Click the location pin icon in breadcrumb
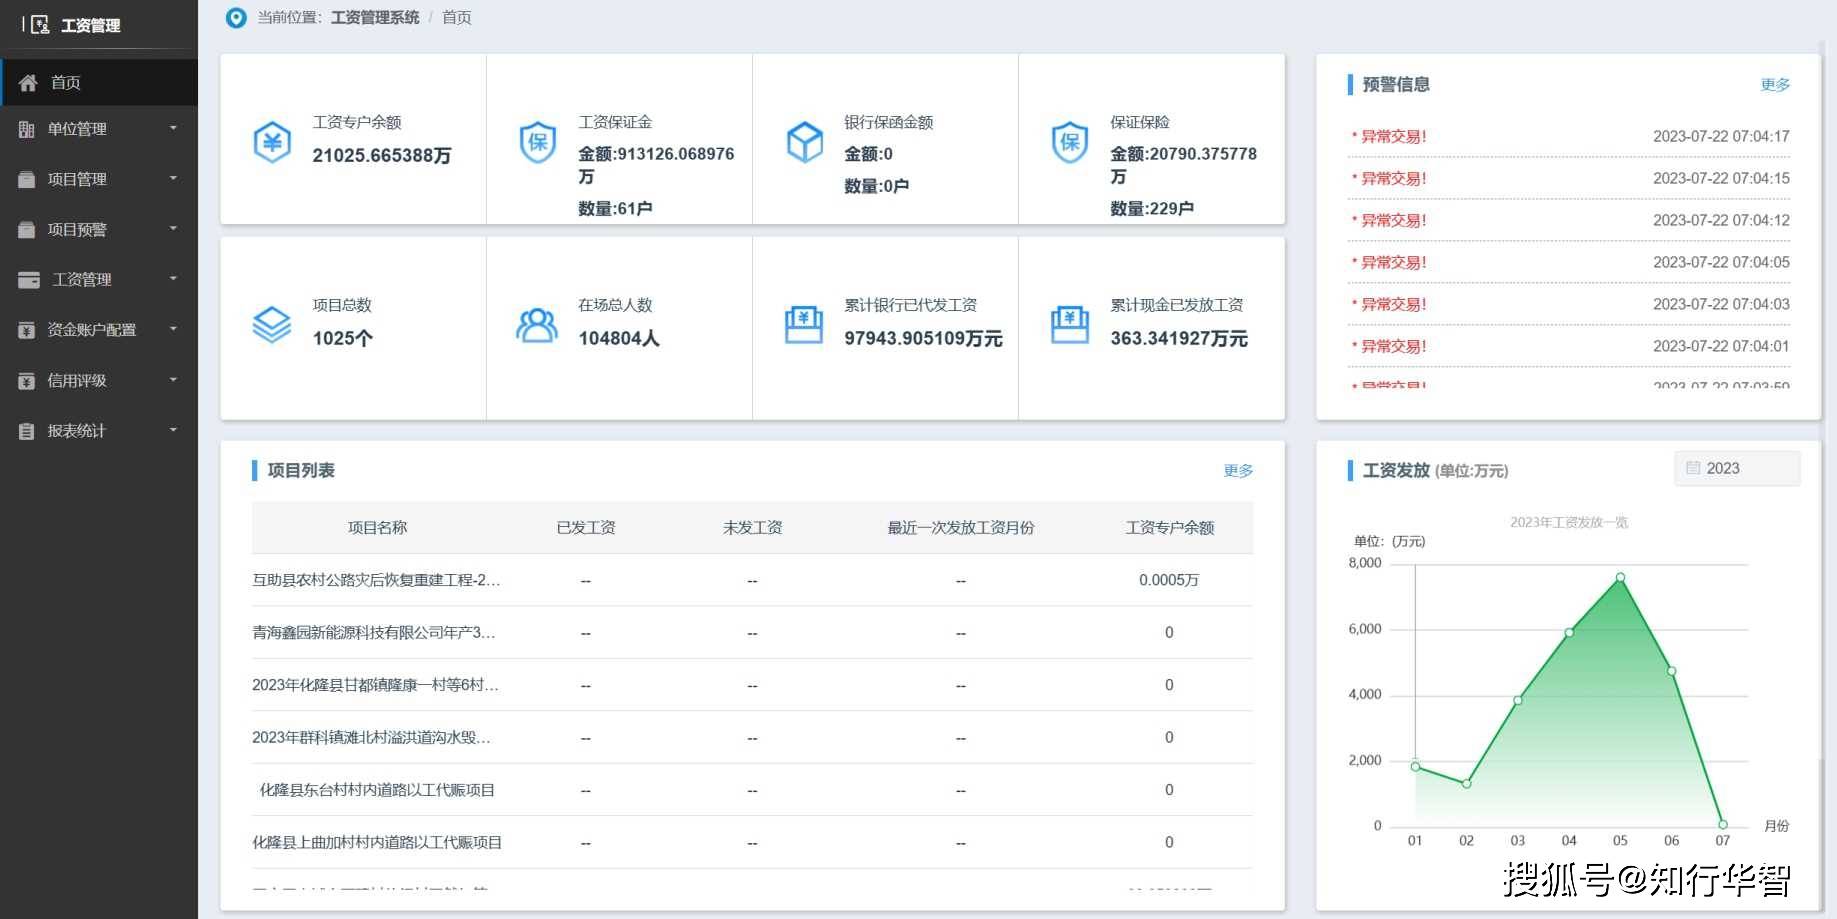Viewport: 1837px width, 919px height. (236, 18)
